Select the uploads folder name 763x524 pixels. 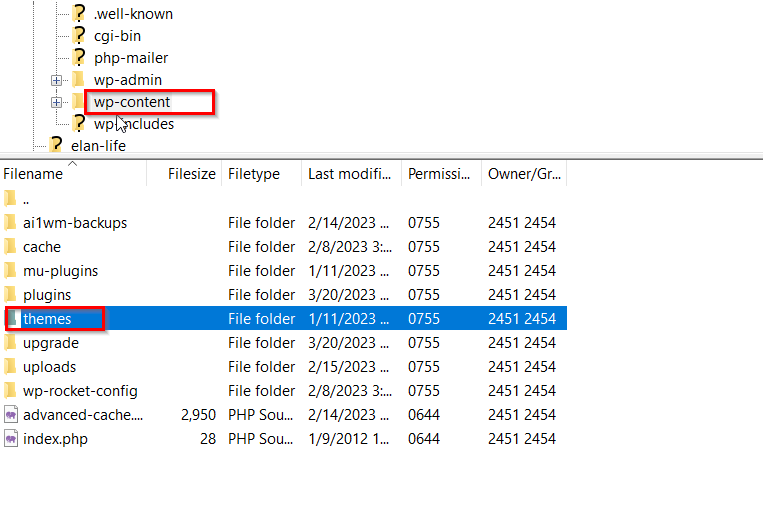click(49, 367)
